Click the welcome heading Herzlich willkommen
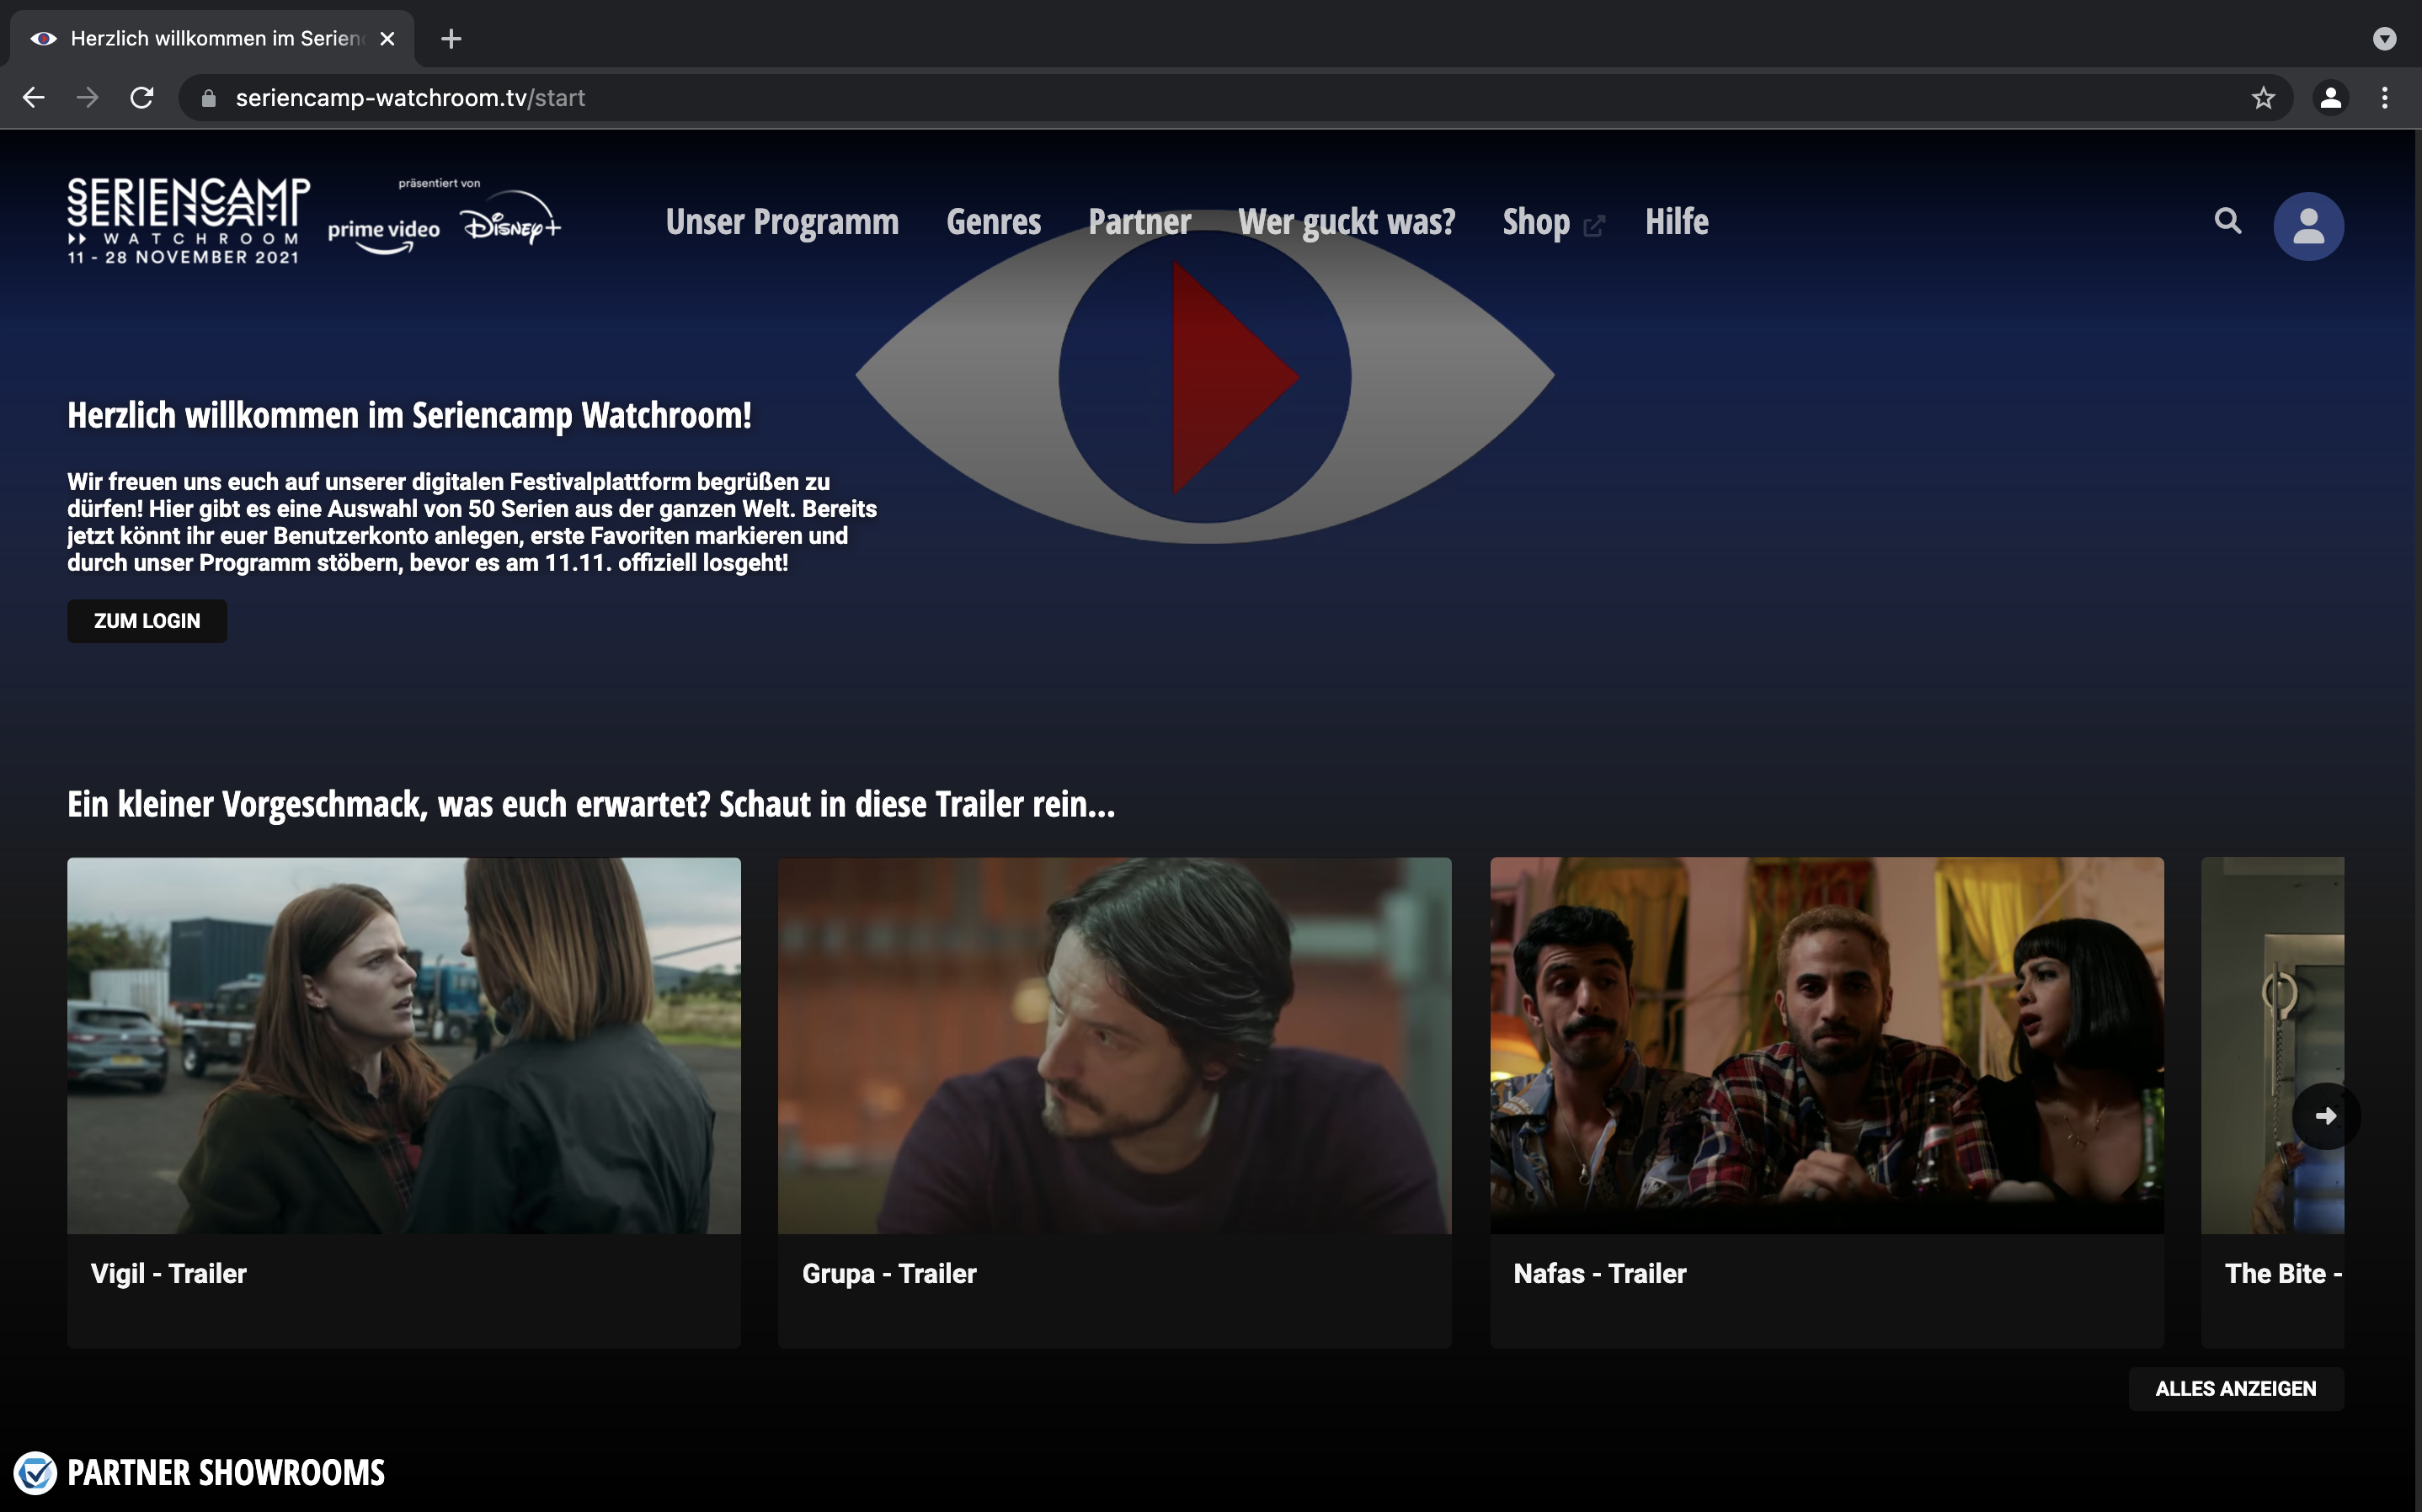Screen dimensions: 2422x1512 point(409,415)
